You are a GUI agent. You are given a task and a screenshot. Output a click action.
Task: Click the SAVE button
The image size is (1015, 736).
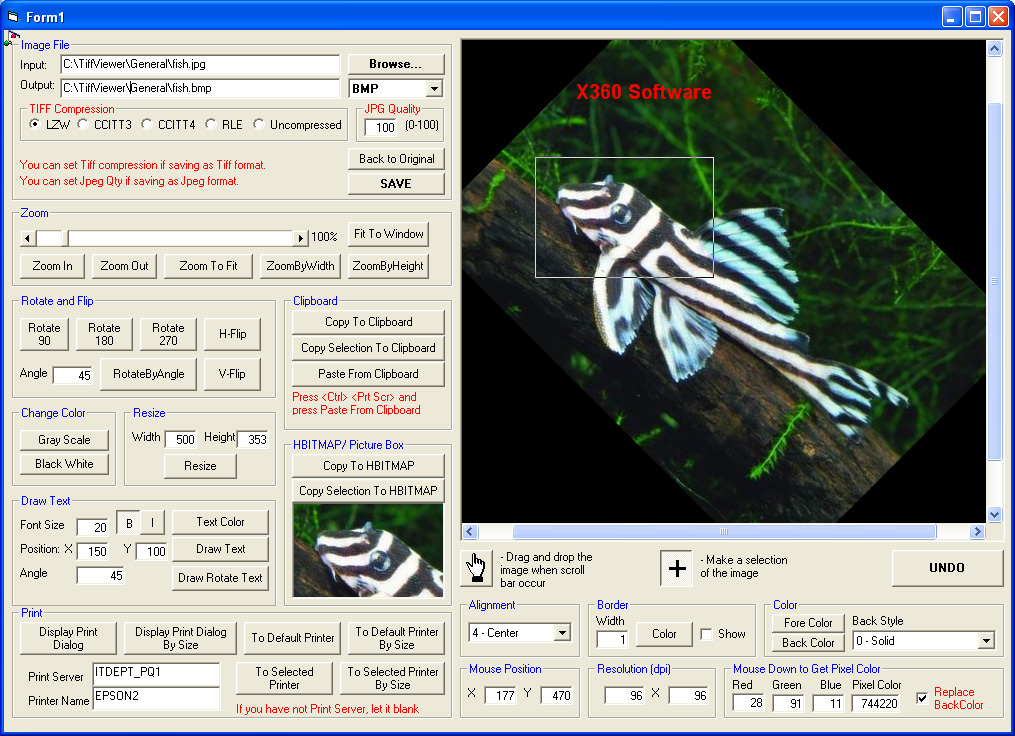(394, 183)
